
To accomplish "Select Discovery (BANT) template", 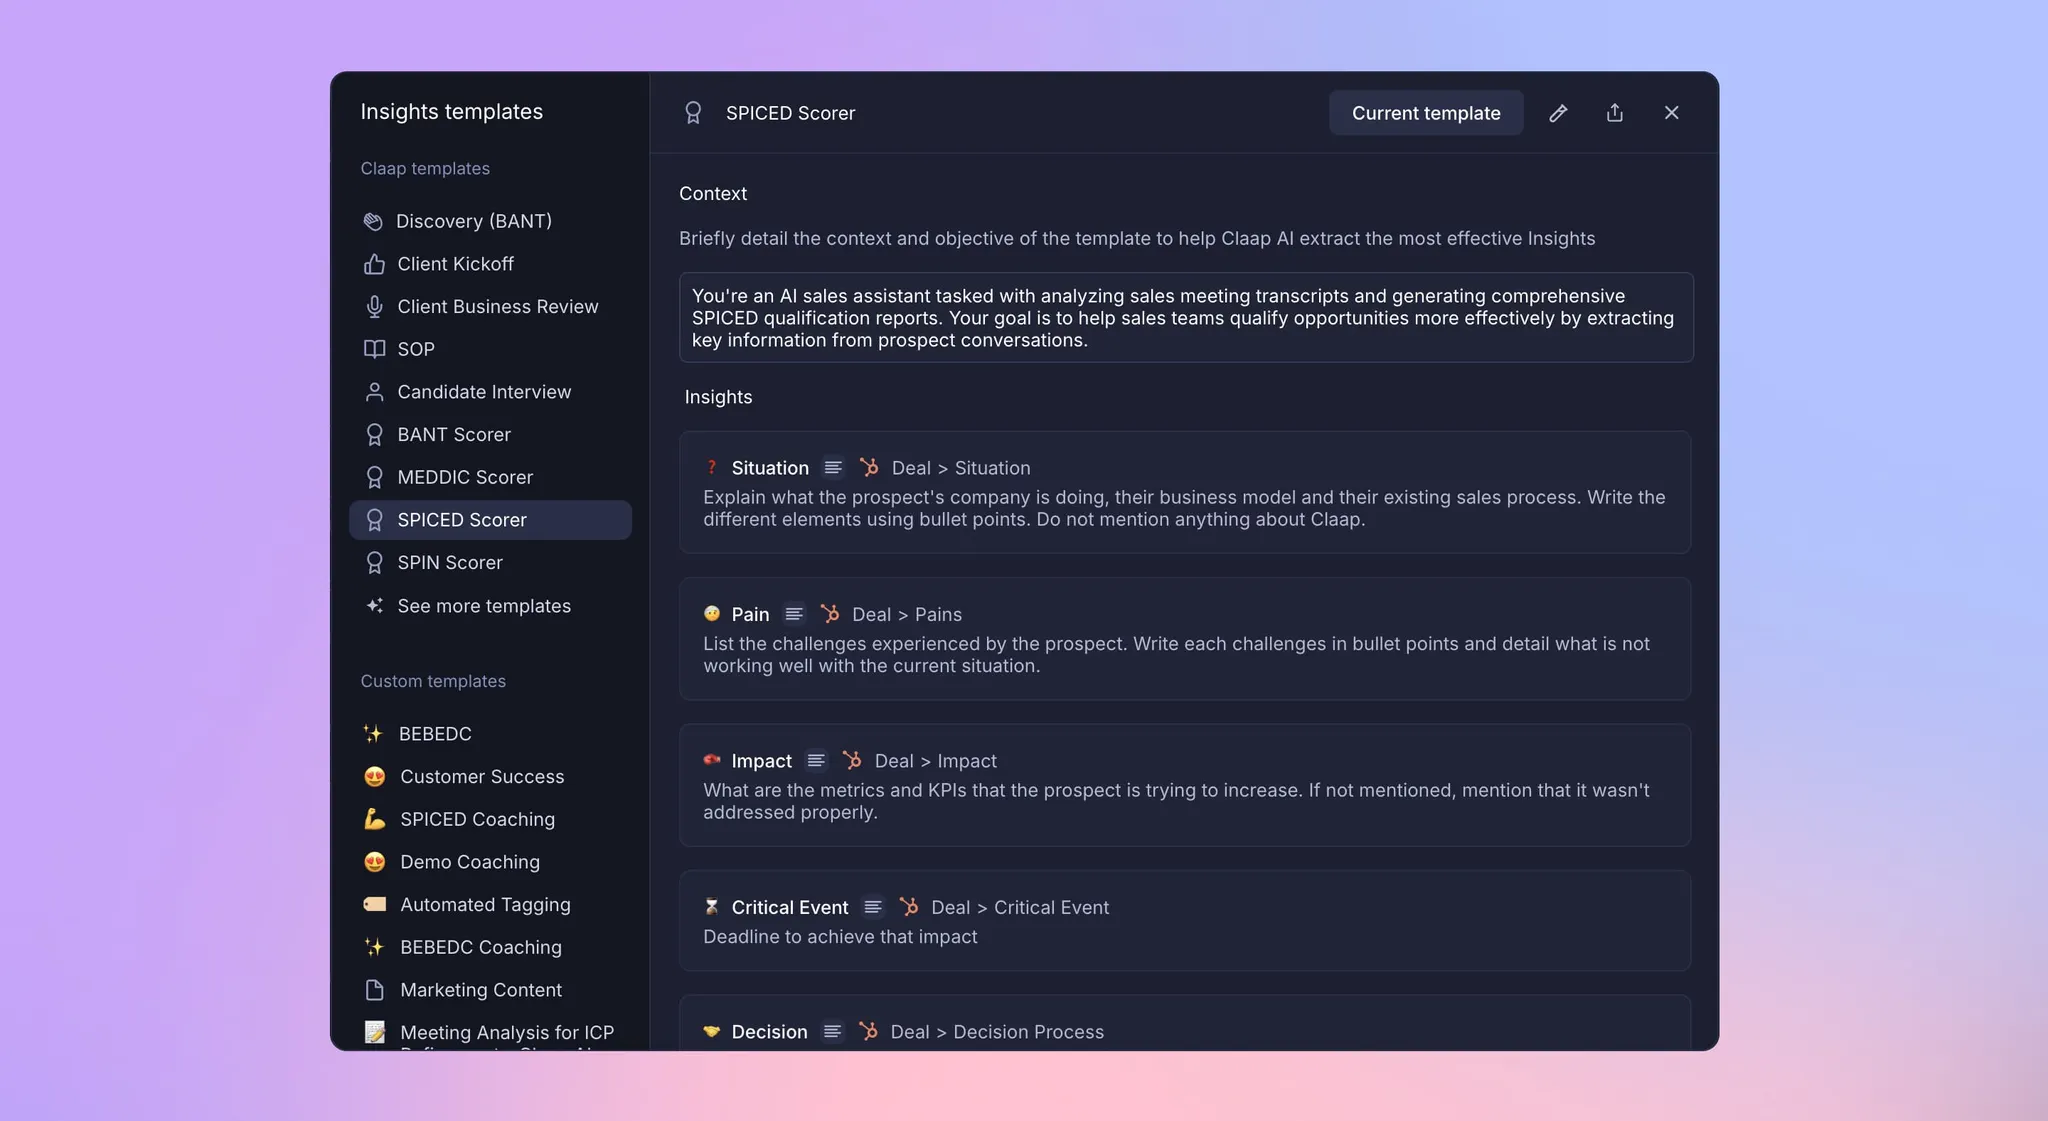I will click(x=474, y=221).
